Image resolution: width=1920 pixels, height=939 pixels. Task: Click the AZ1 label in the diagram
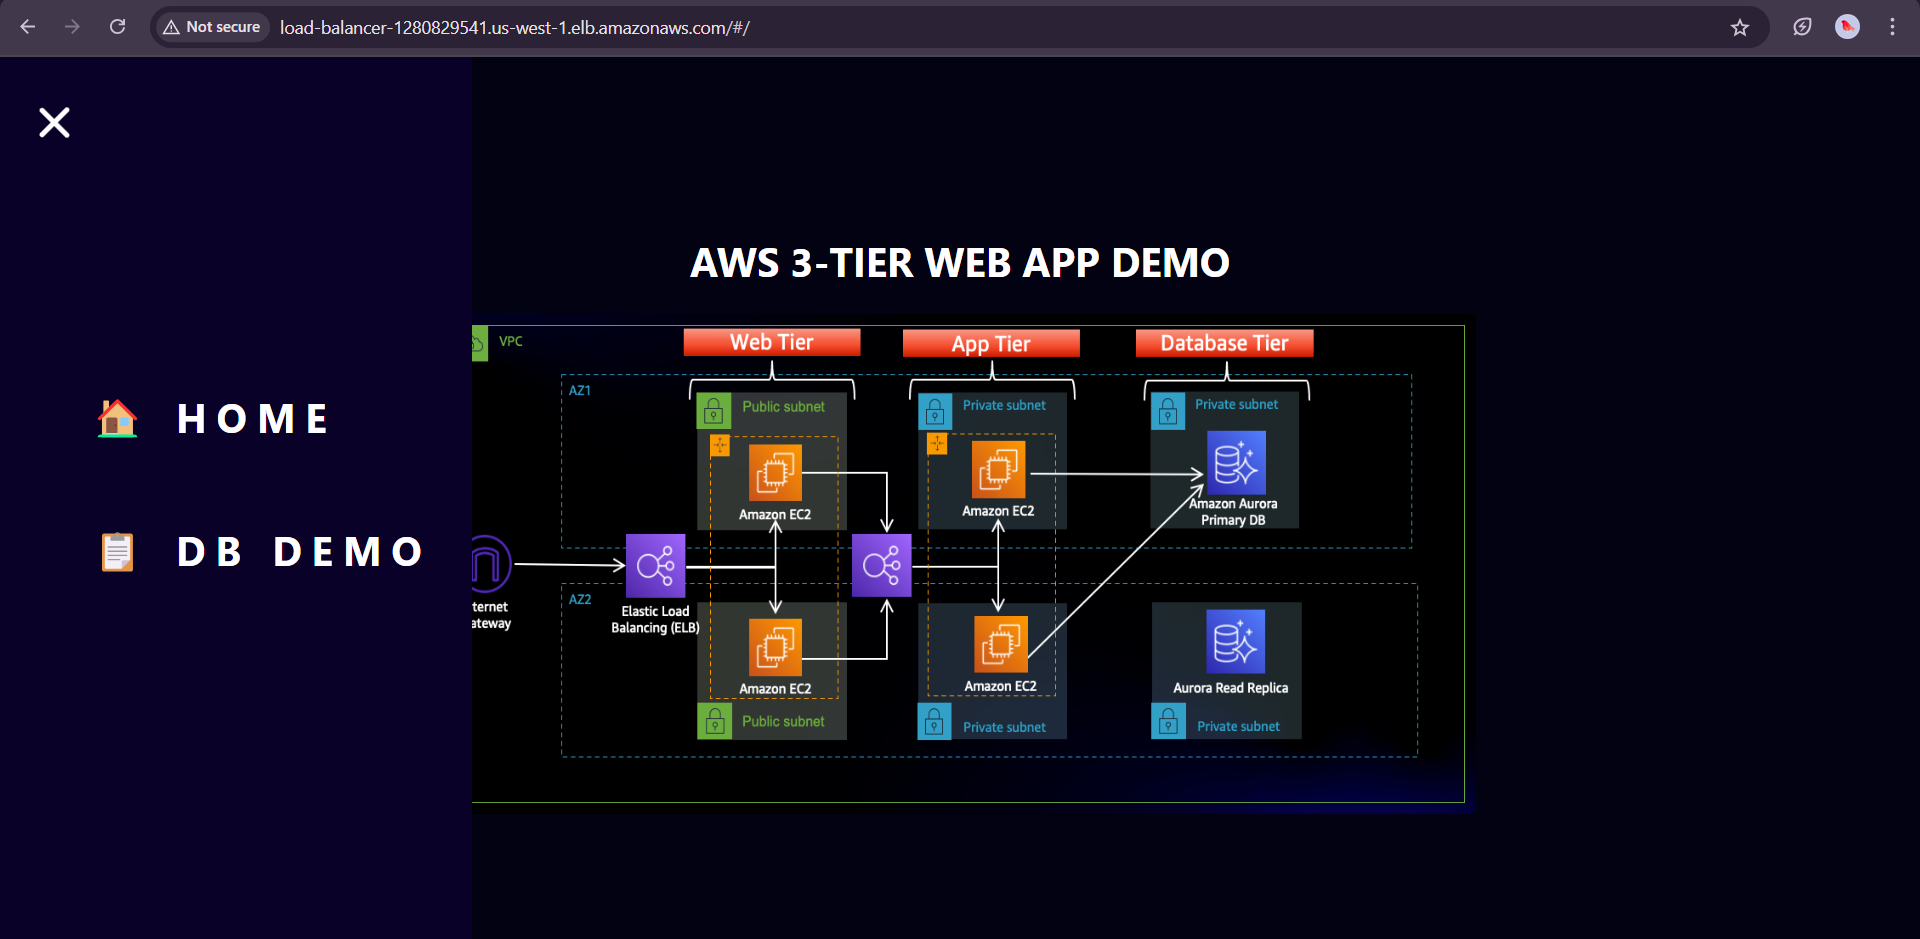[580, 390]
